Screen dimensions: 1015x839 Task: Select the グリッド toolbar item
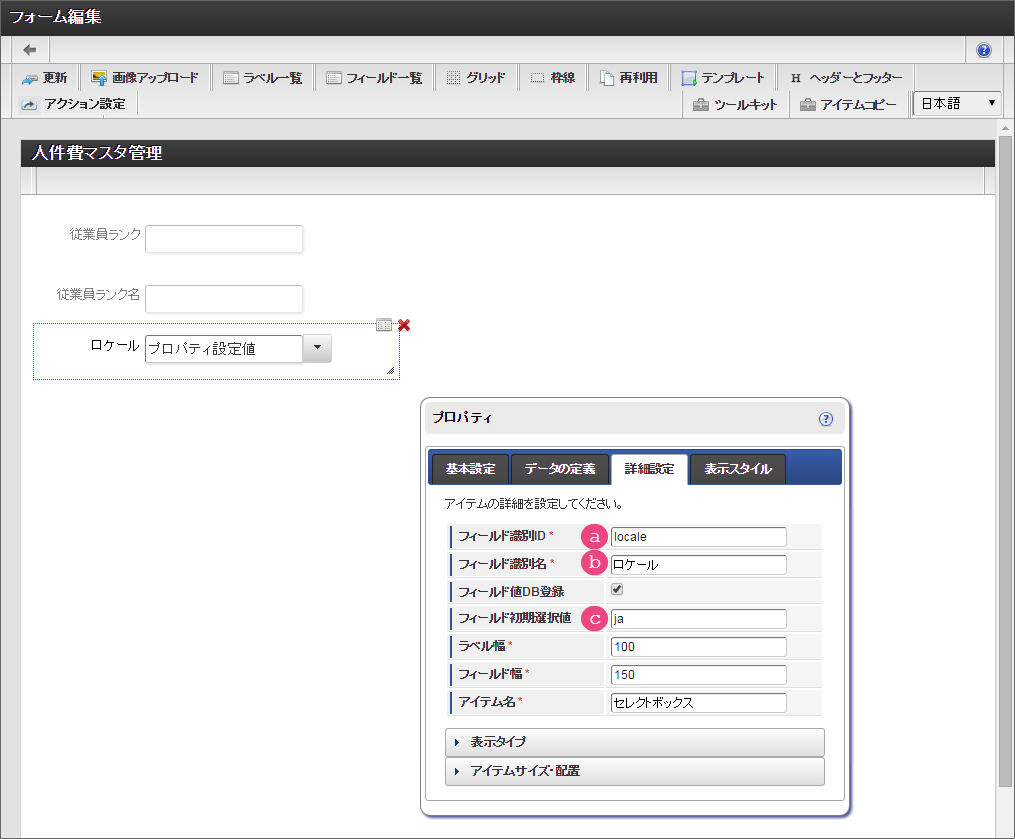click(475, 78)
